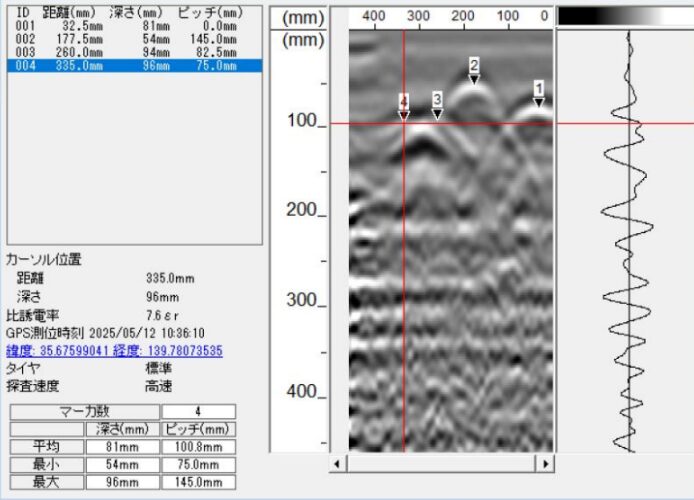Select marker 2 arrow on the radar image
Screen dimensions: 694x500
(x=474, y=67)
